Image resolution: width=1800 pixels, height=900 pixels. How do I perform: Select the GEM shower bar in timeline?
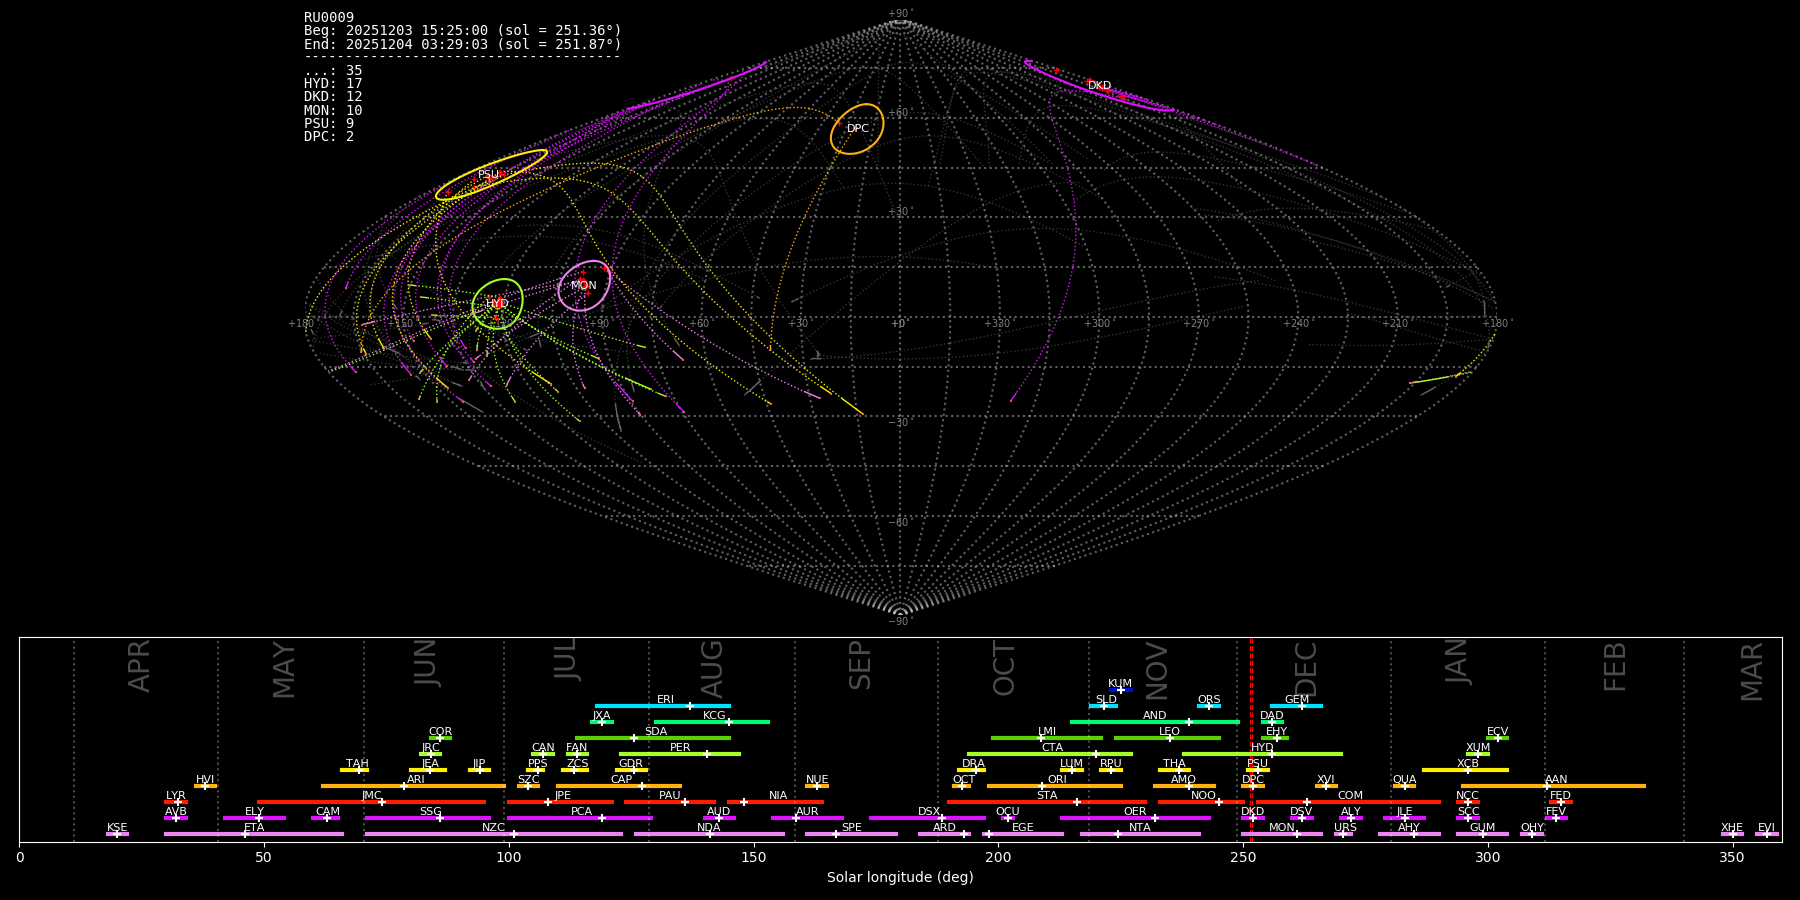click(x=1296, y=706)
